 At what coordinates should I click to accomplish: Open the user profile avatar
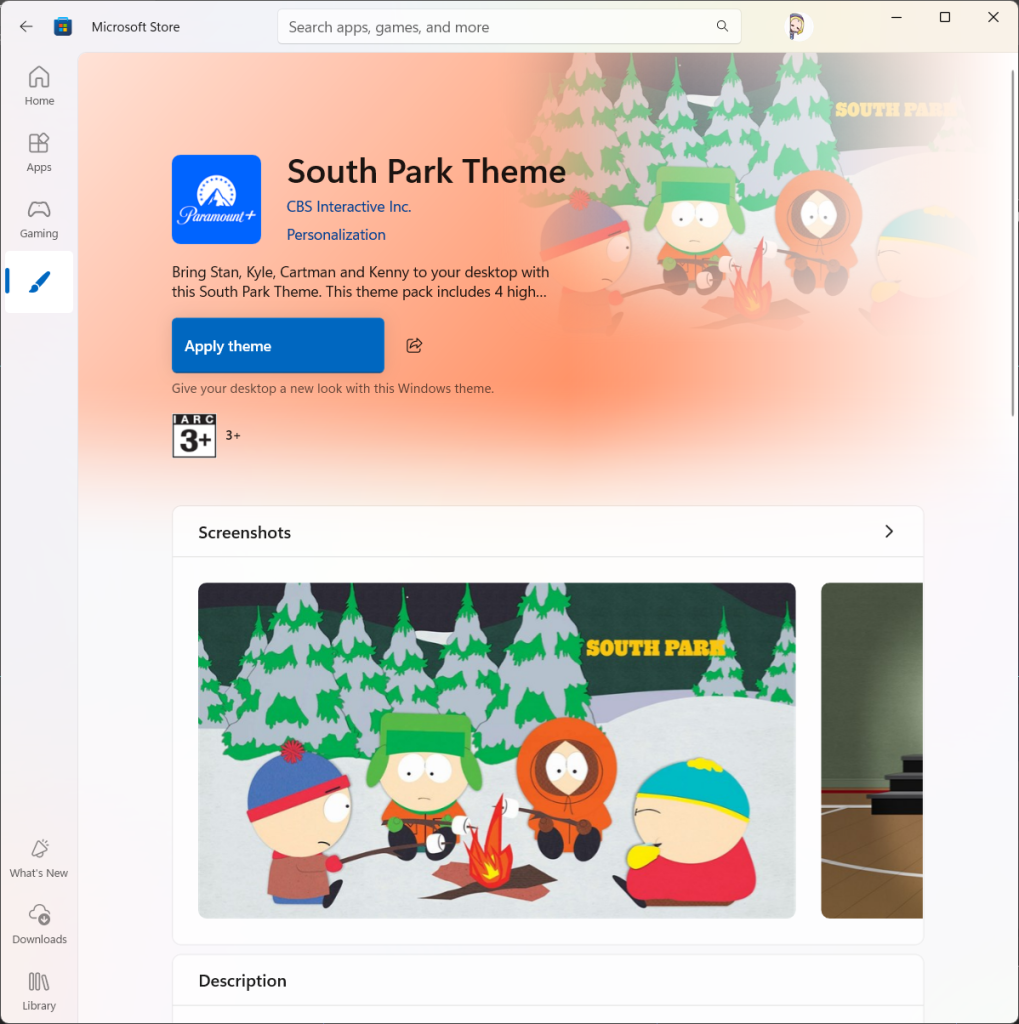(797, 27)
